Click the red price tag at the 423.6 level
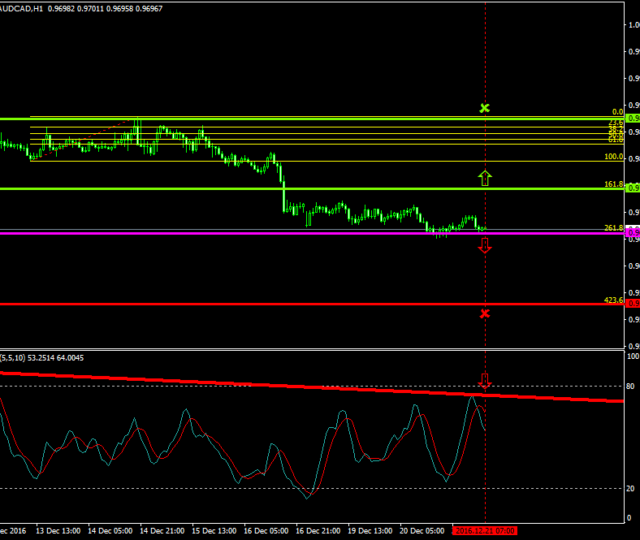640x540 pixels. (x=632, y=303)
